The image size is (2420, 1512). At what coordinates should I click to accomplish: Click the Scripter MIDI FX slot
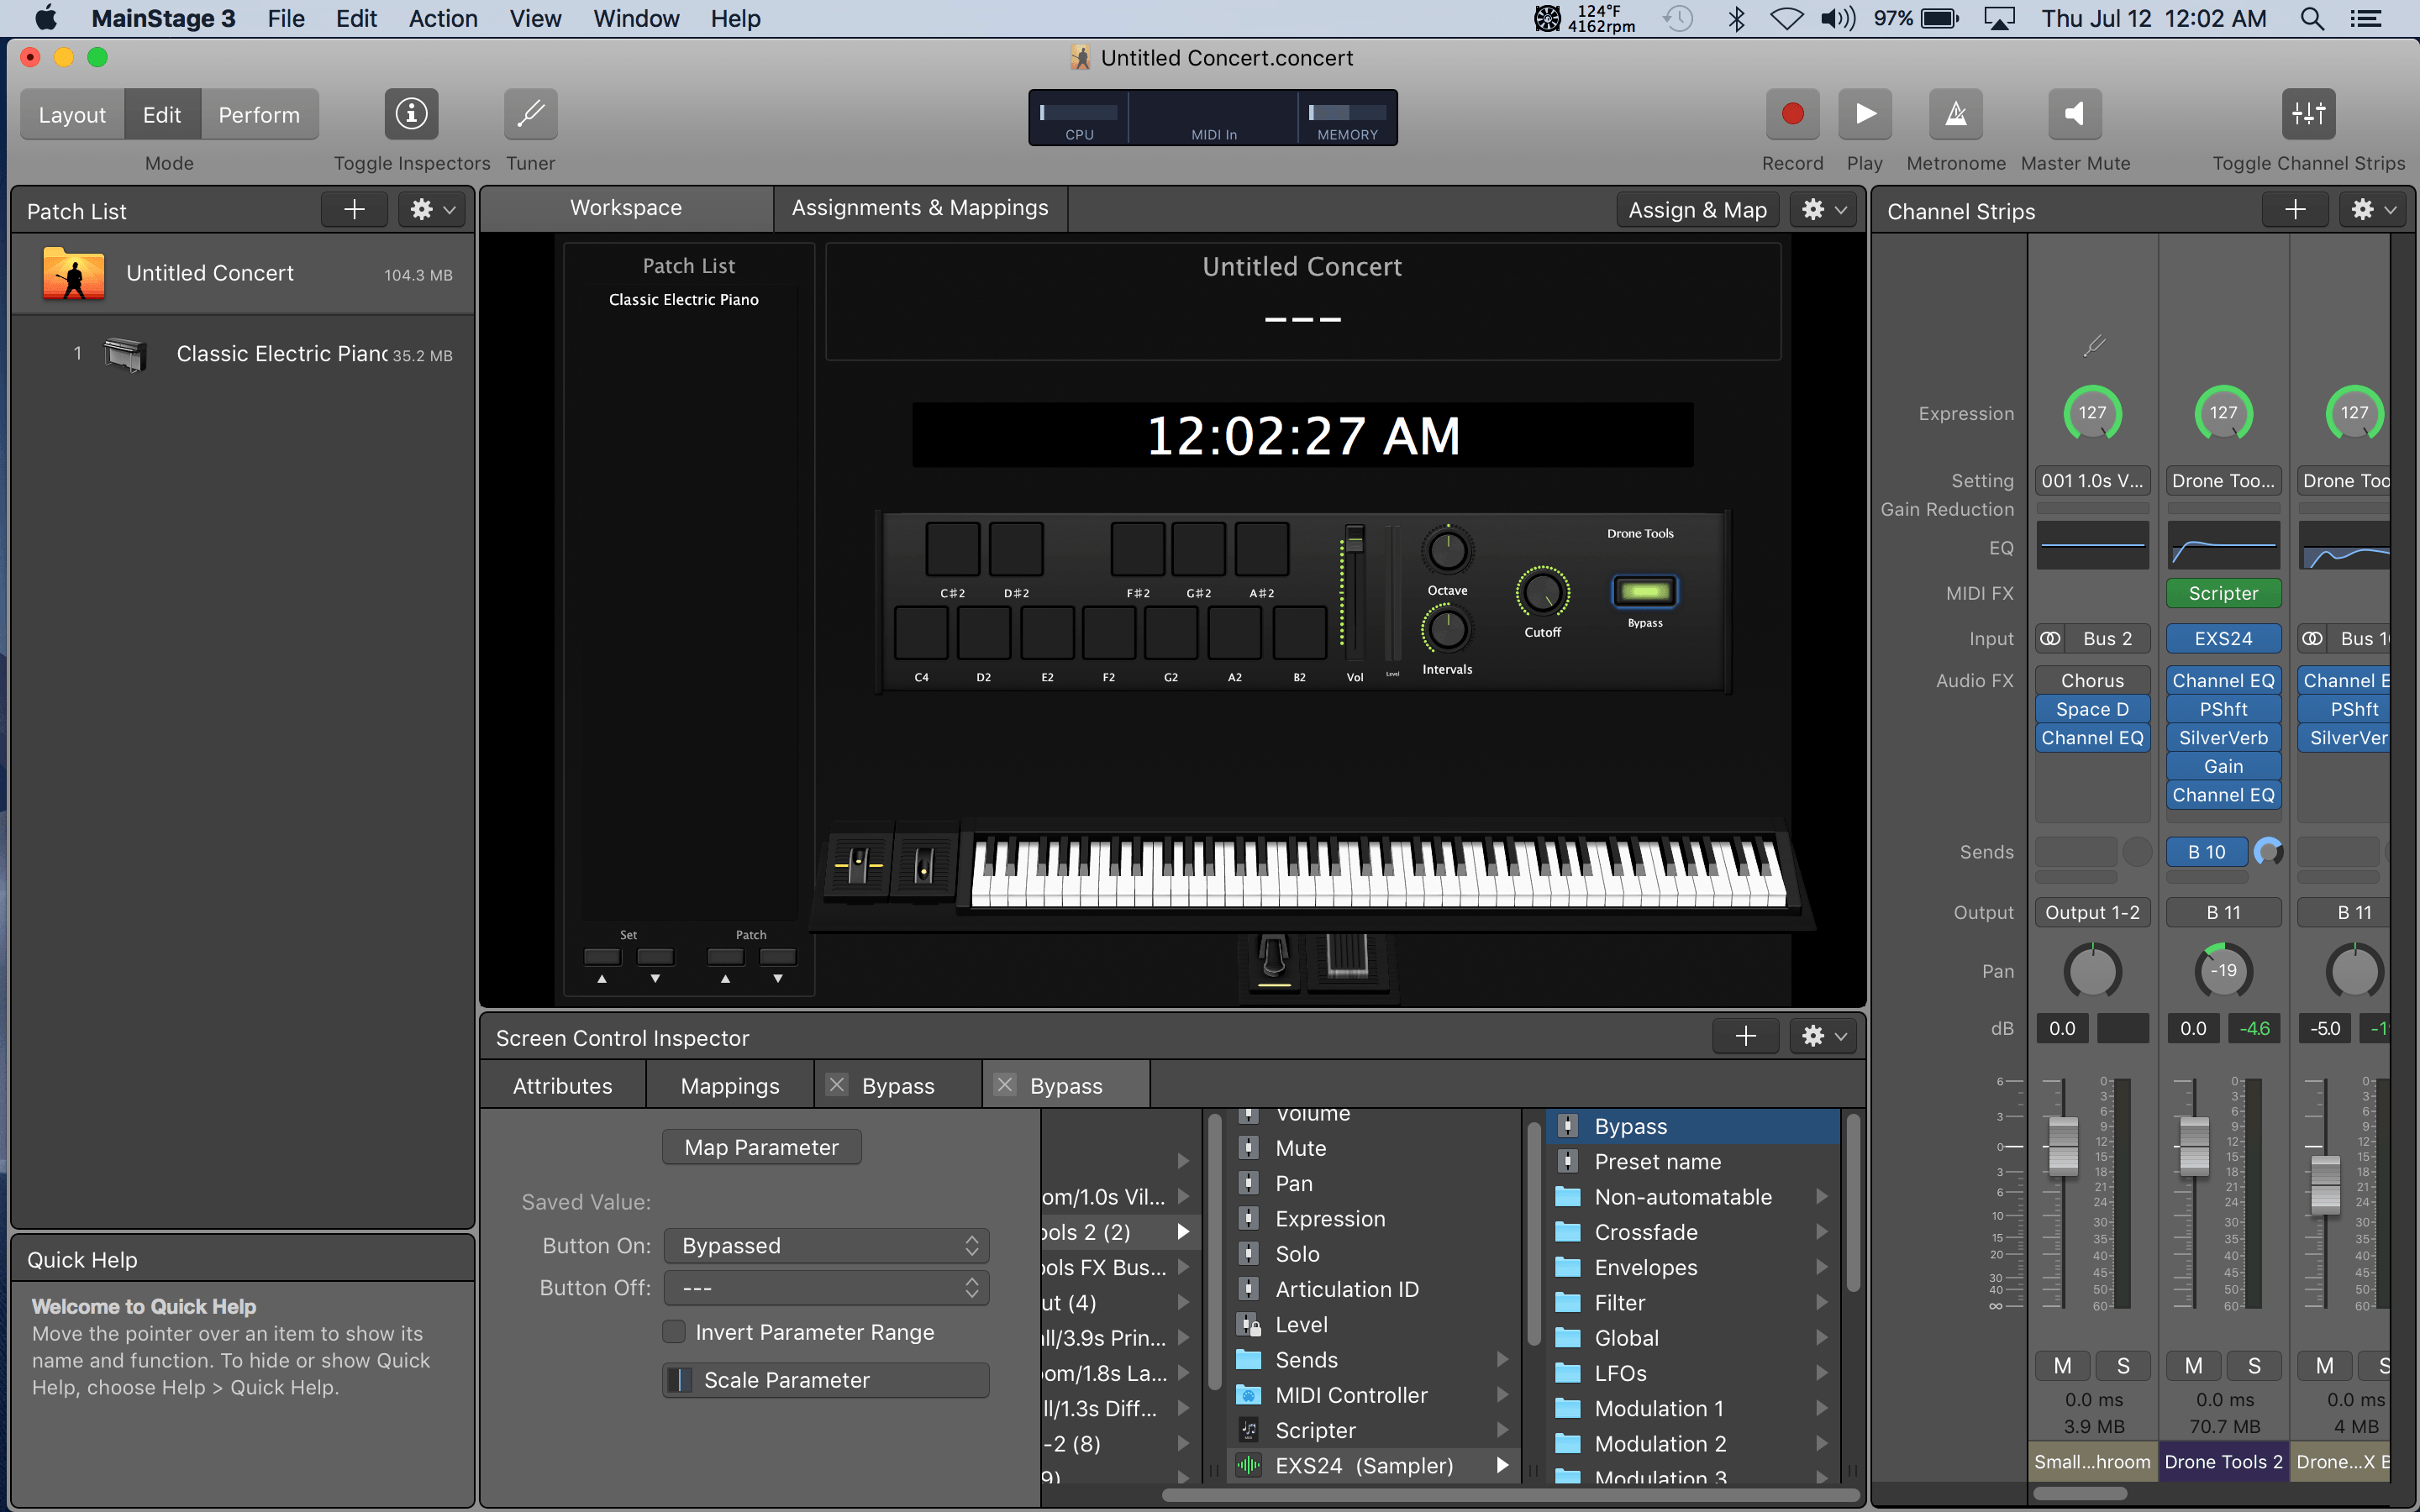tap(2223, 593)
